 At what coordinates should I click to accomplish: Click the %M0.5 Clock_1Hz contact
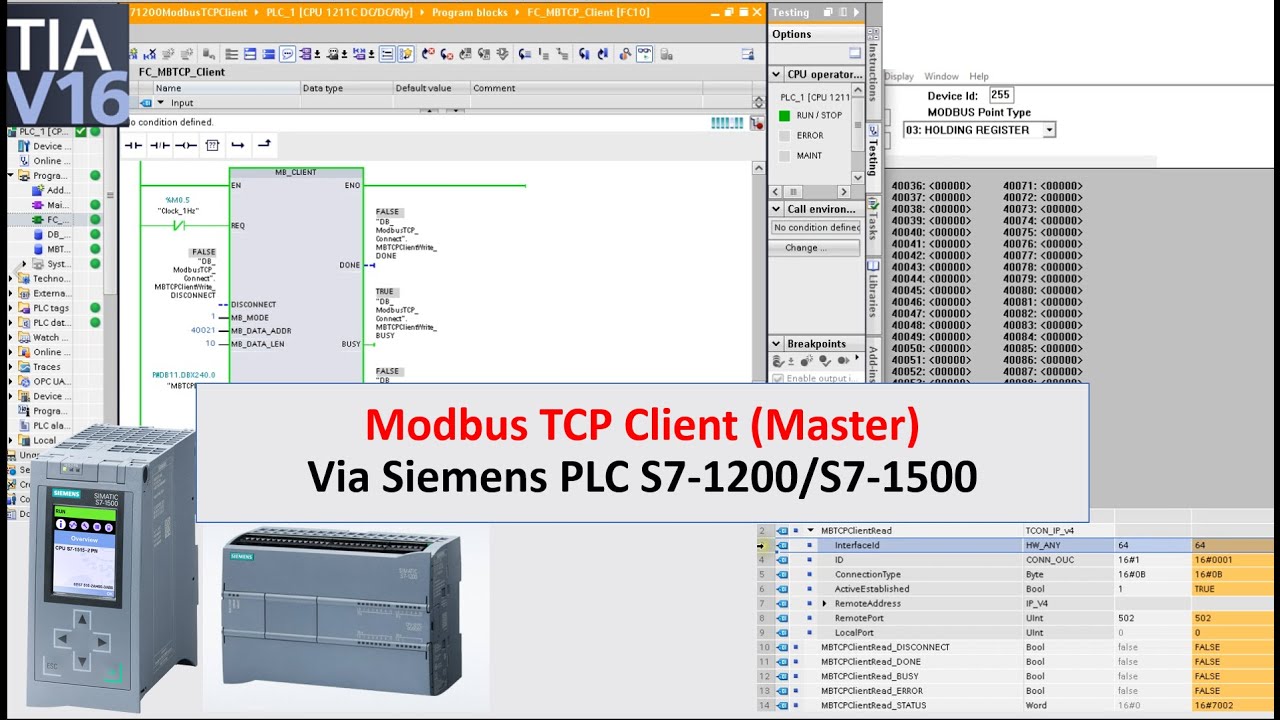point(181,225)
